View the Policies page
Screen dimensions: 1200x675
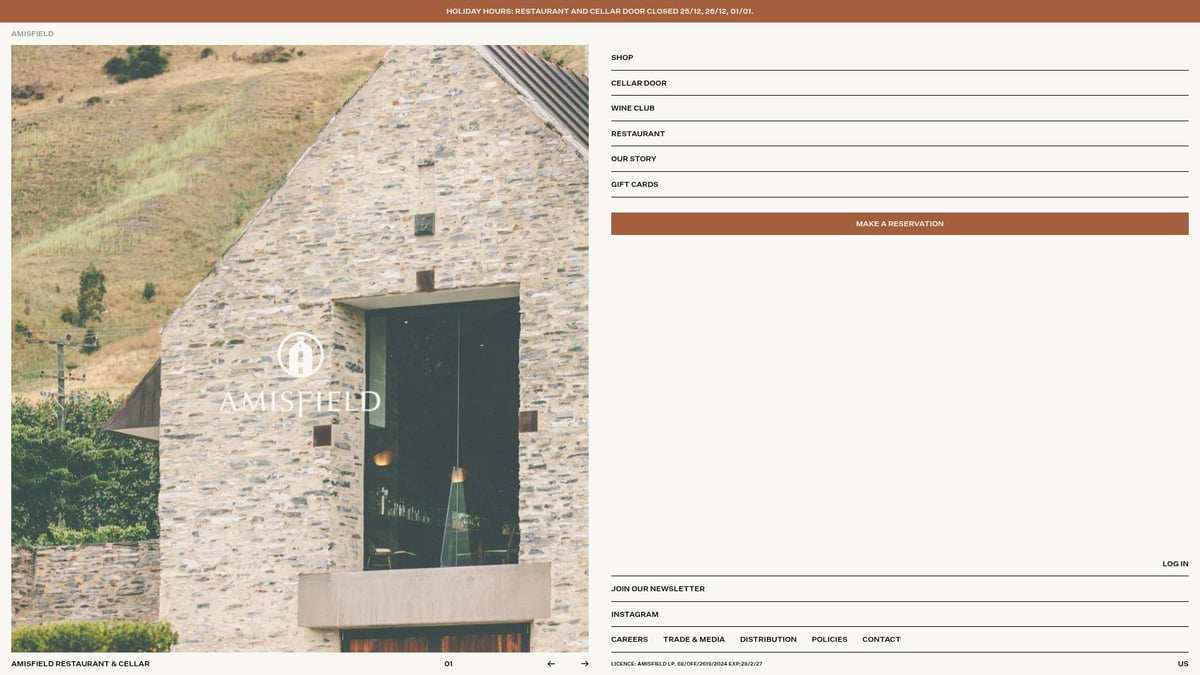coord(829,640)
